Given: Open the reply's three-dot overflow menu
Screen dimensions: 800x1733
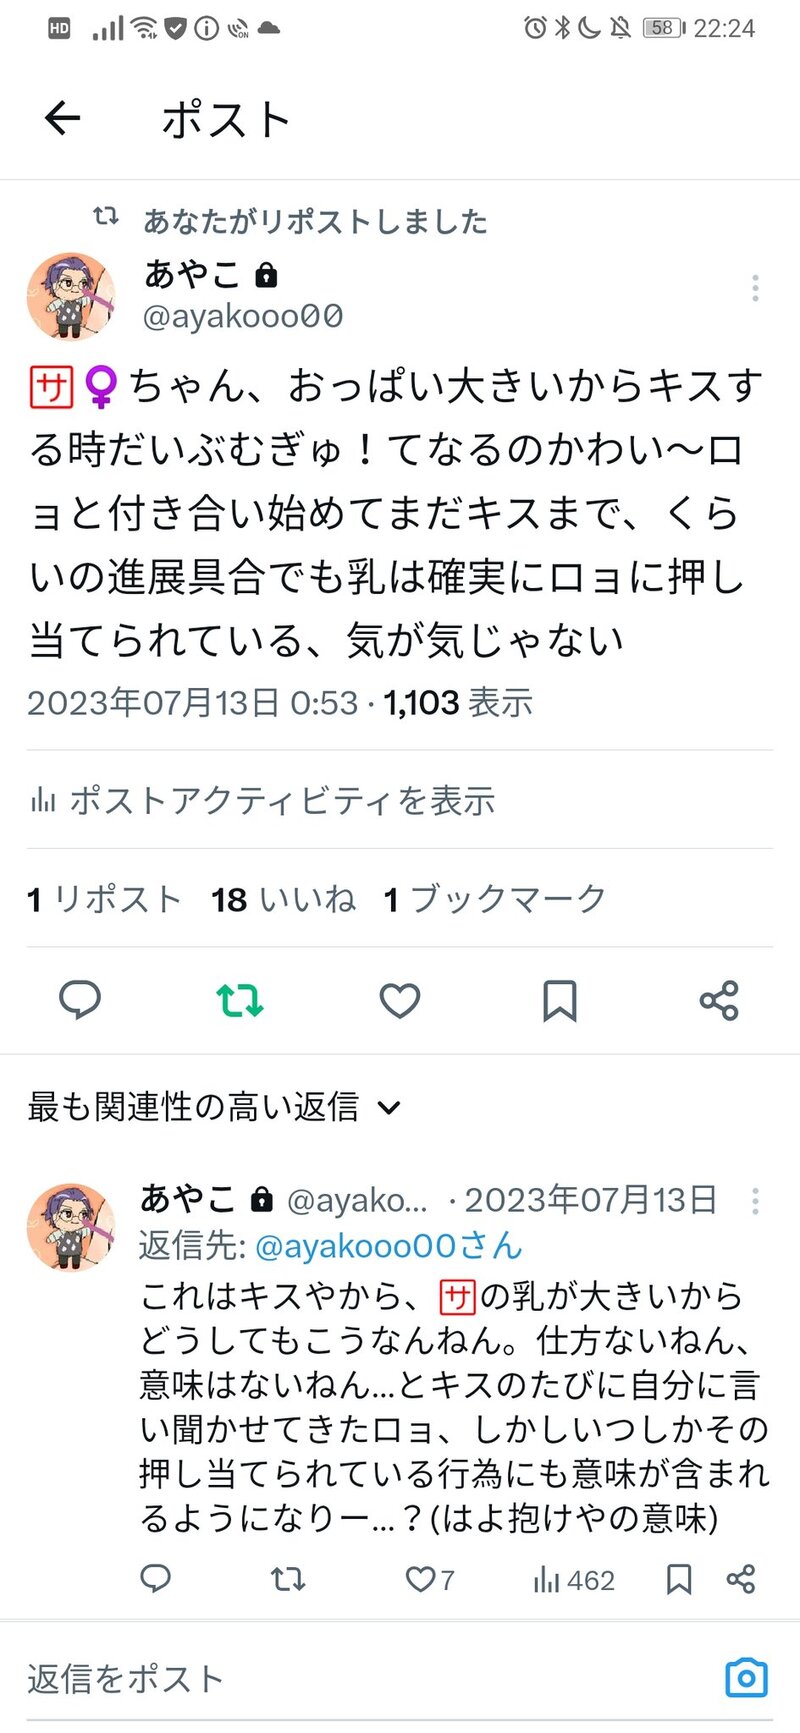Looking at the screenshot, I should pyautogui.click(x=755, y=1200).
